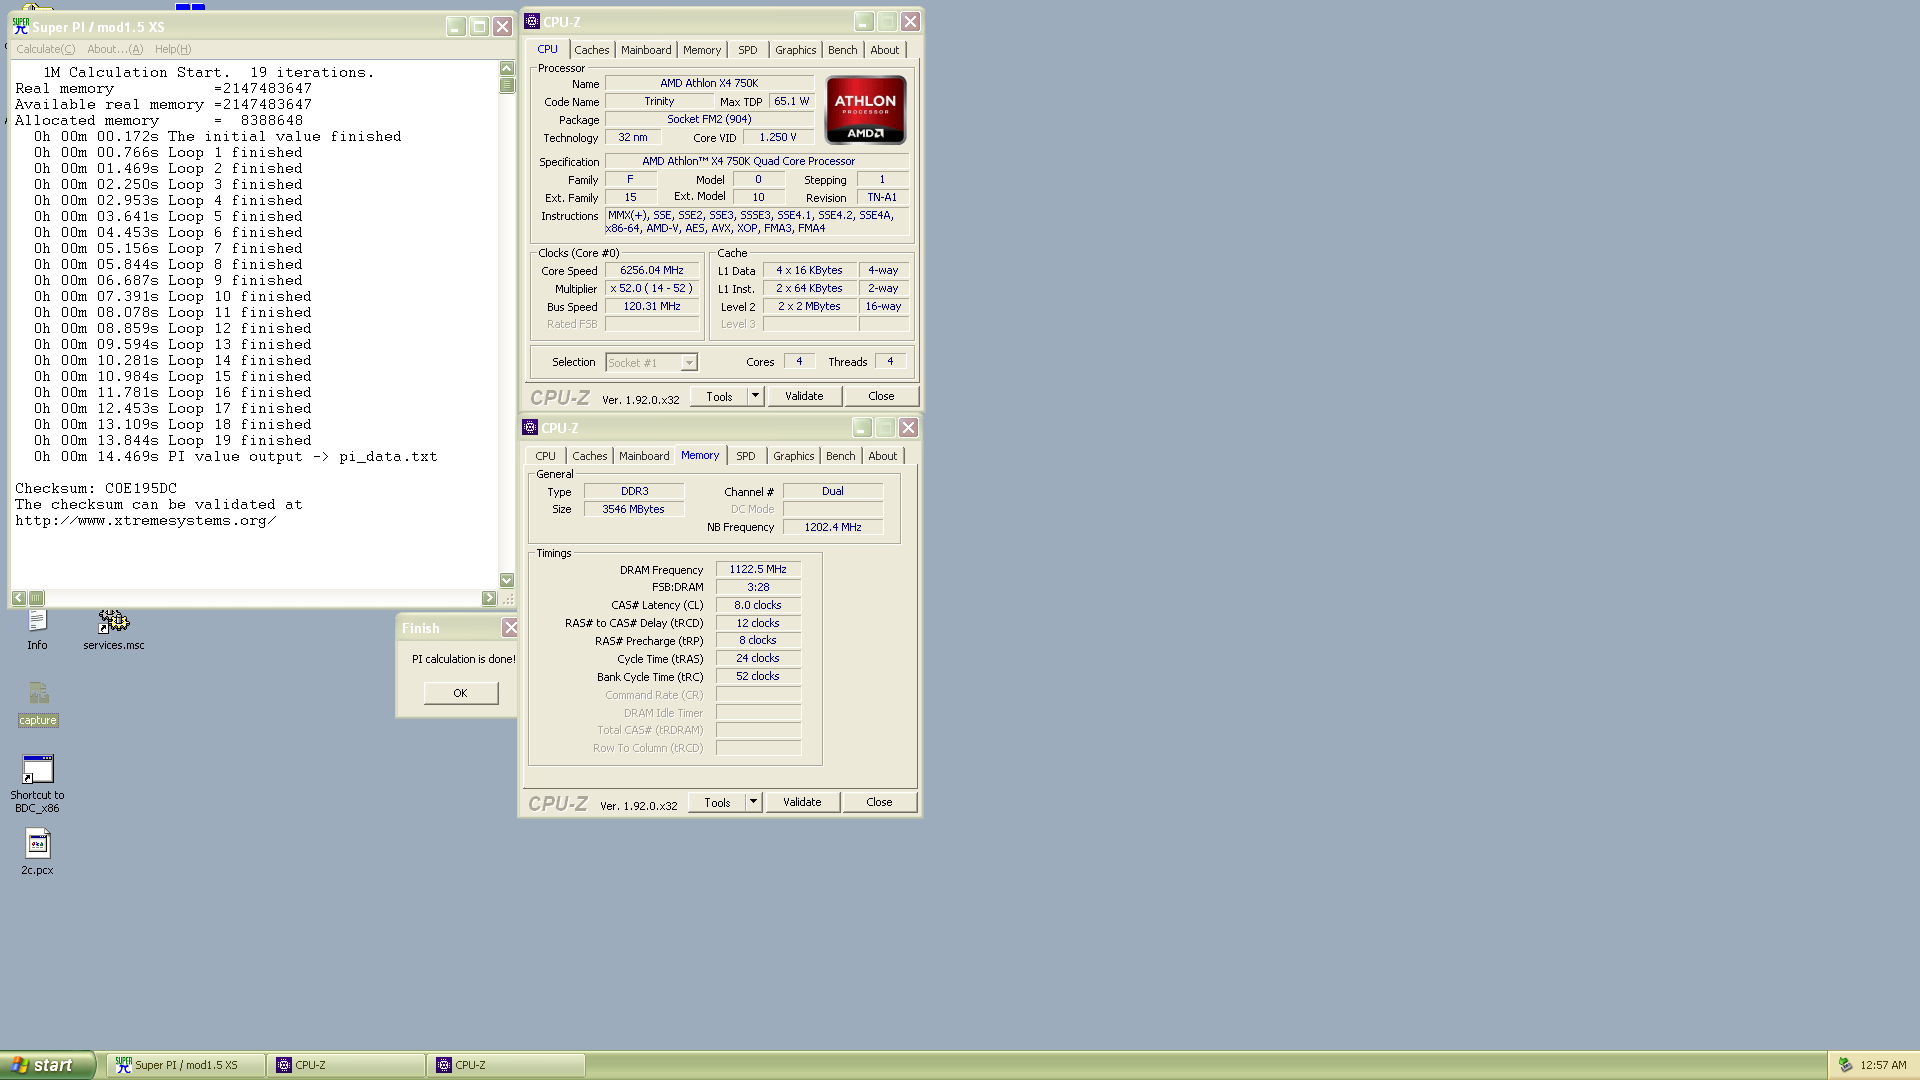Viewport: 1920px width, 1080px height.
Task: Click Super PI scroll down arrow
Action: 506,580
